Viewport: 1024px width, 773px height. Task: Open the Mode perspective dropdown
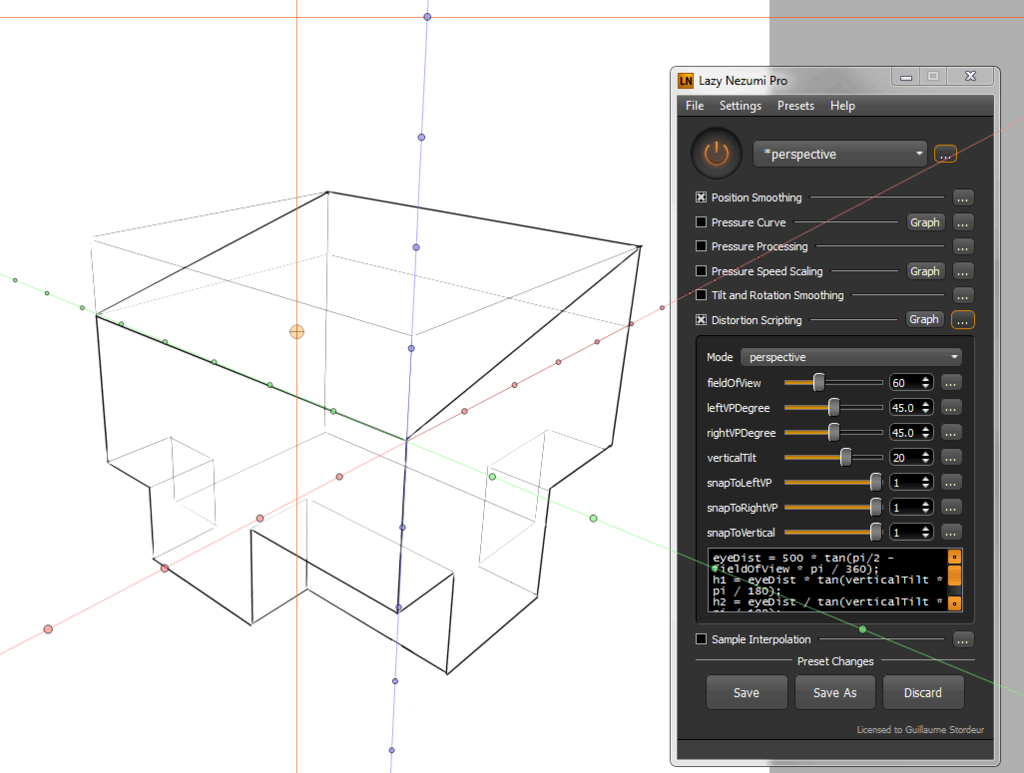coord(852,357)
